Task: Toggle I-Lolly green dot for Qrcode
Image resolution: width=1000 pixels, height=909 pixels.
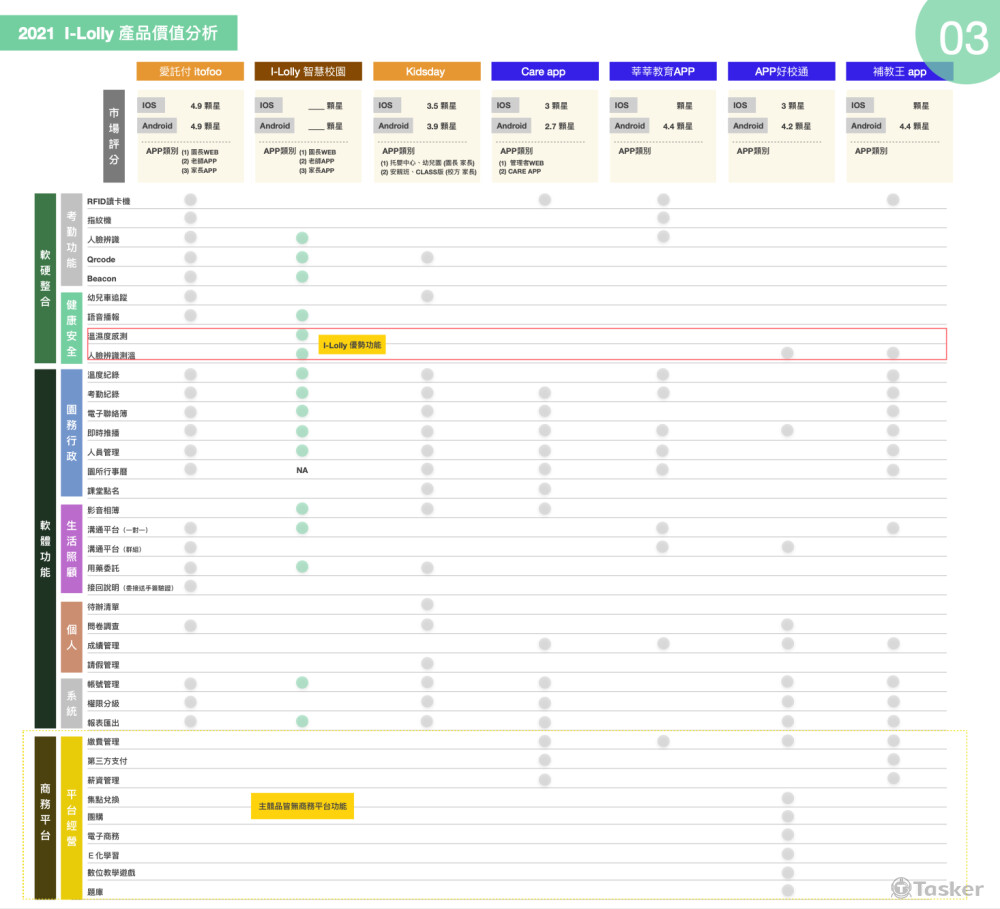Action: tap(302, 258)
